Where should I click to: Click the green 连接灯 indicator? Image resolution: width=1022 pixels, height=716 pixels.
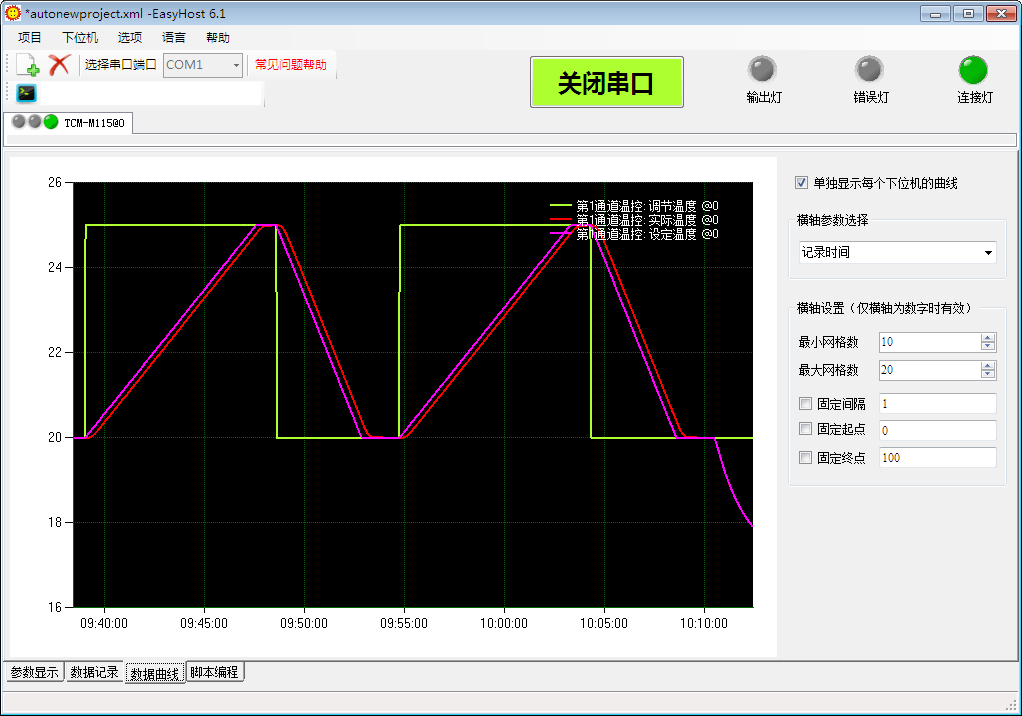[x=973, y=70]
